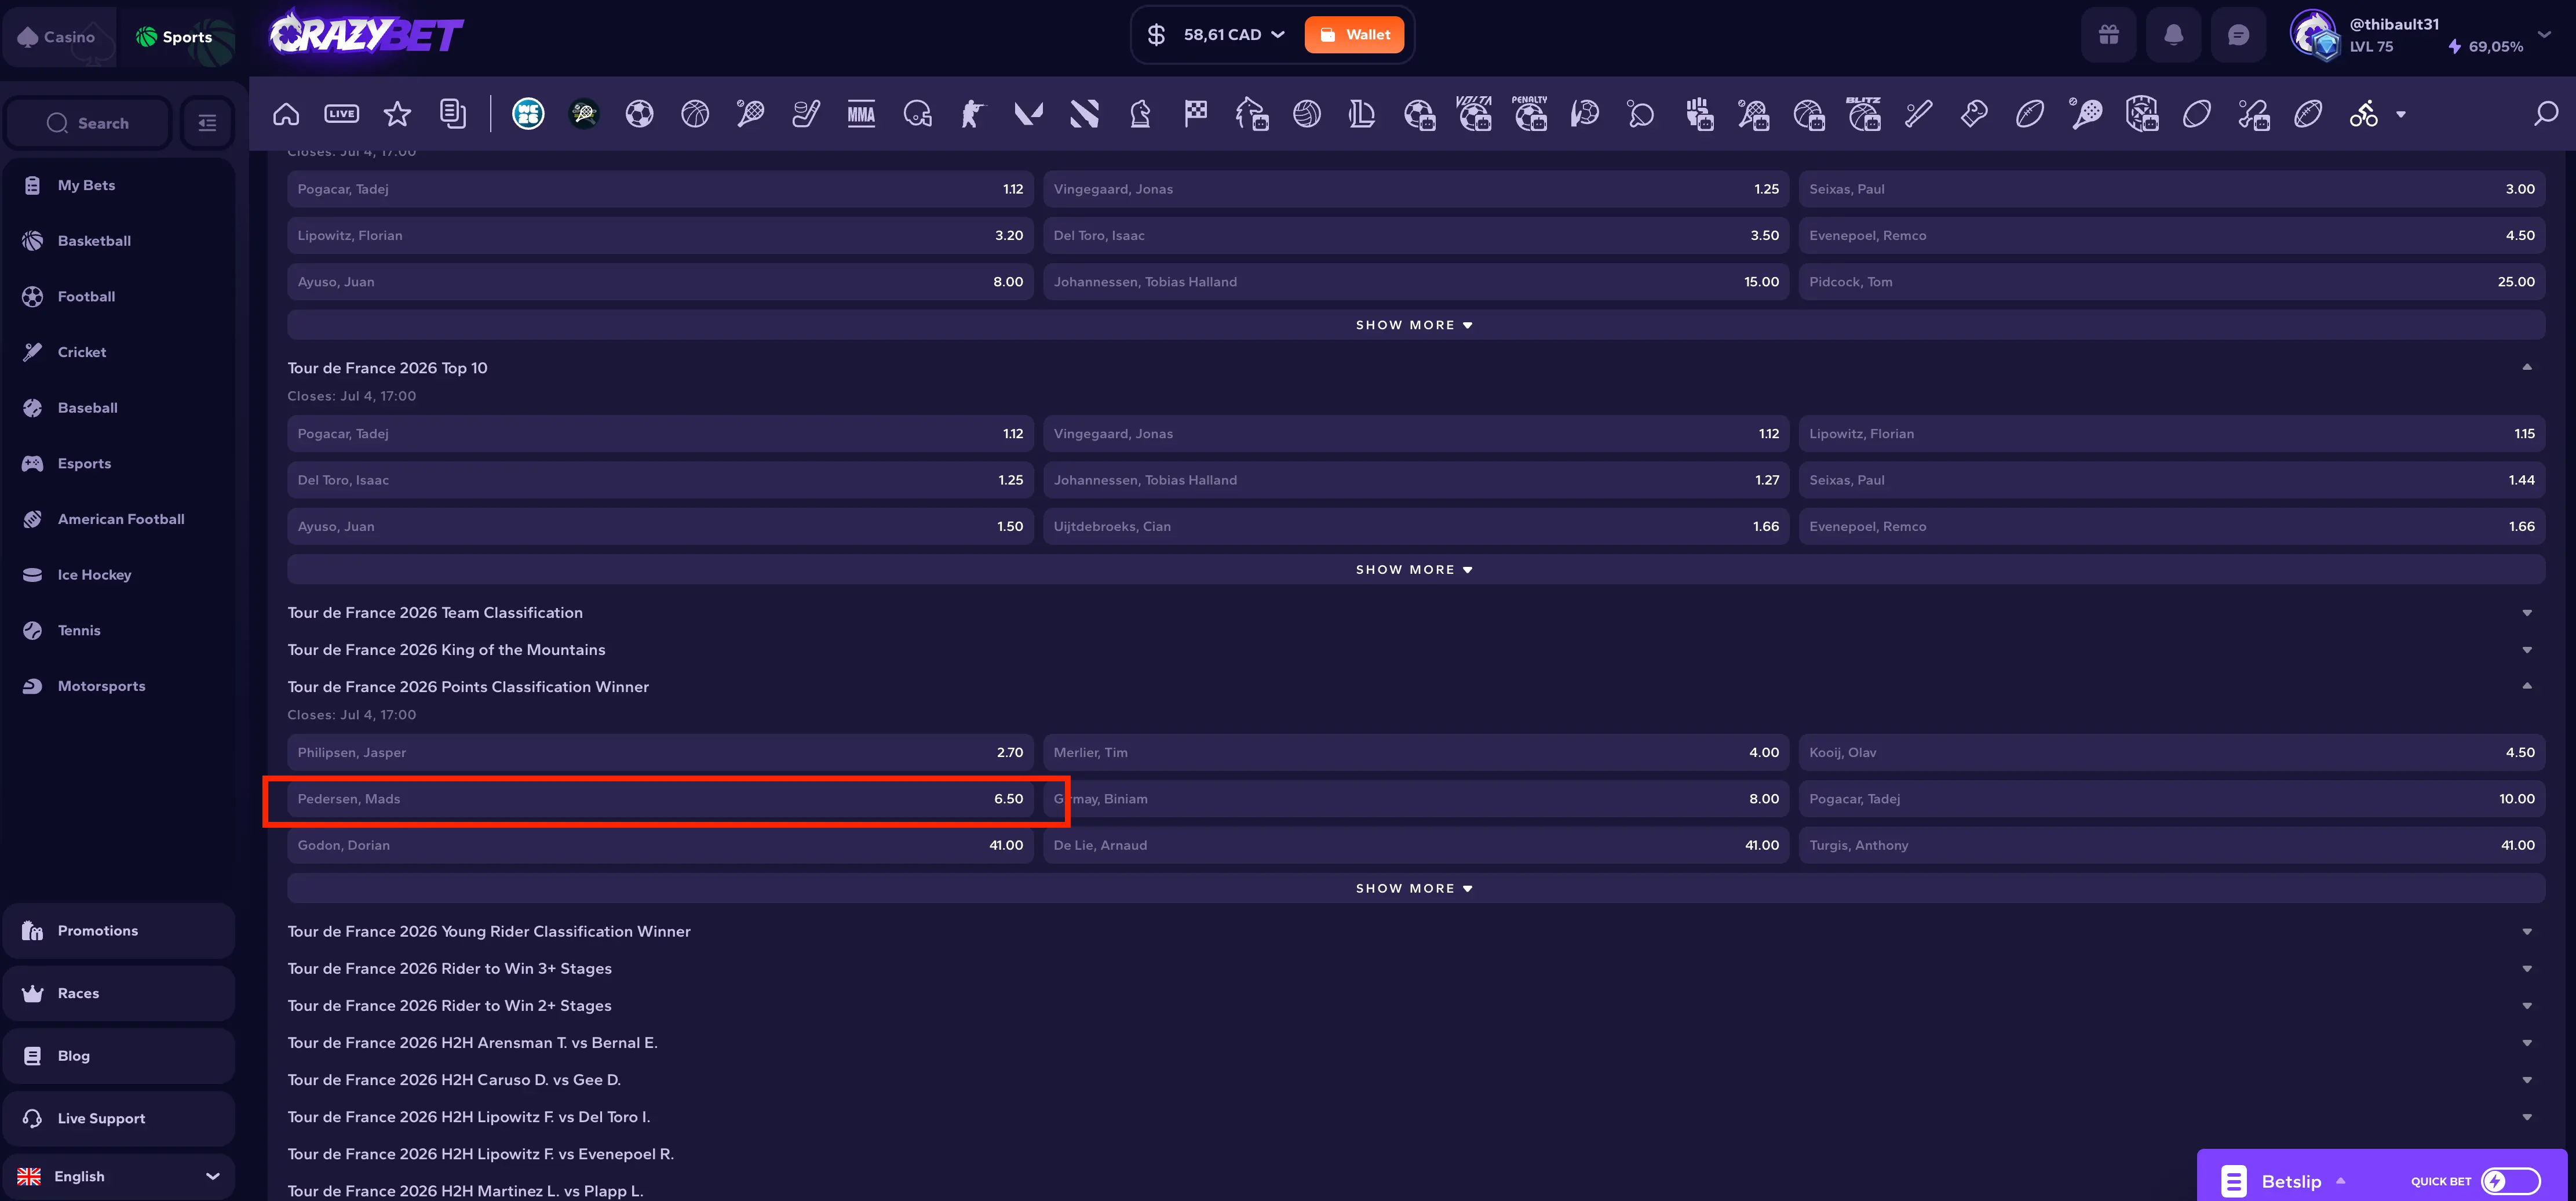Open the top-right search magnifier
The height and width of the screenshot is (1201, 2576).
pyautogui.click(x=2546, y=114)
